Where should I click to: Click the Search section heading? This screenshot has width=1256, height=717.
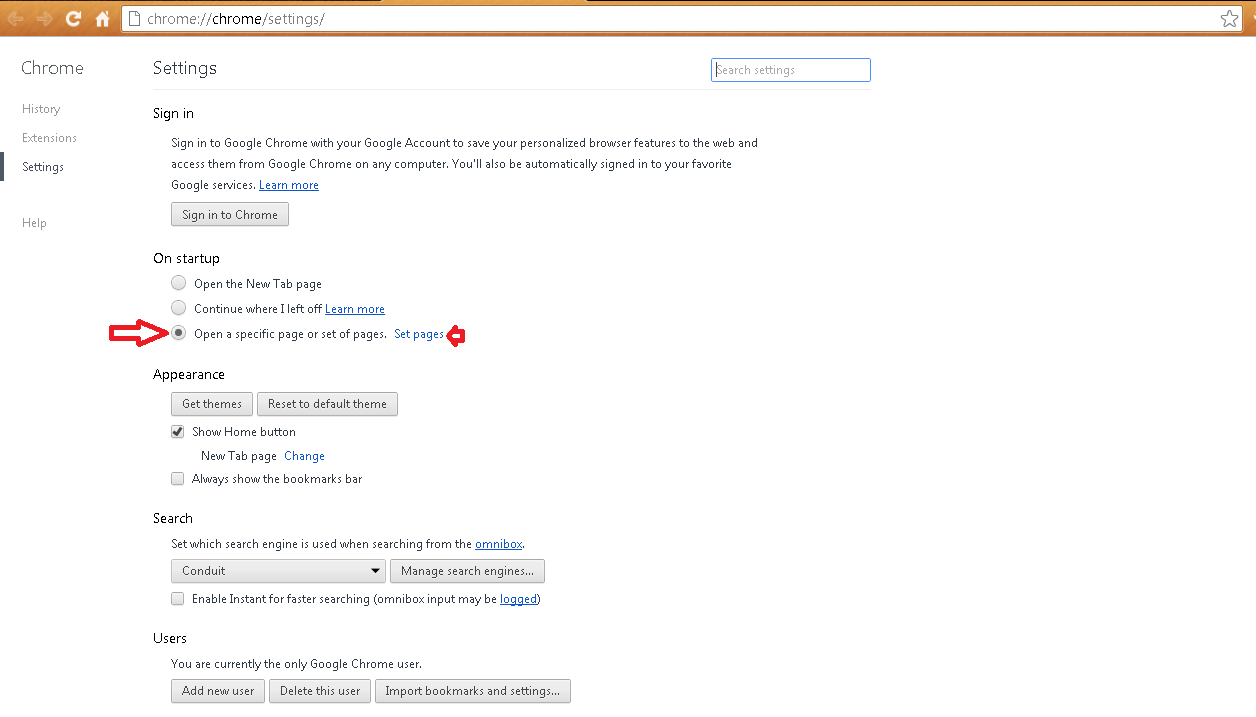coord(173,518)
